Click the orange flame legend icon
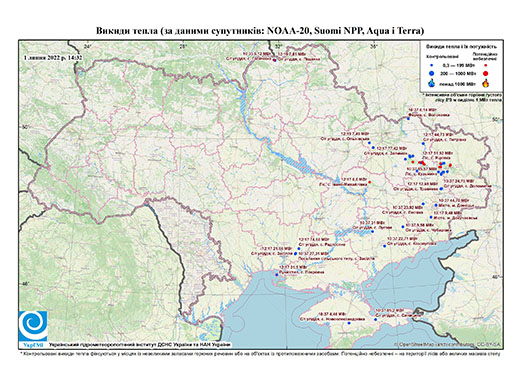 point(486,83)
